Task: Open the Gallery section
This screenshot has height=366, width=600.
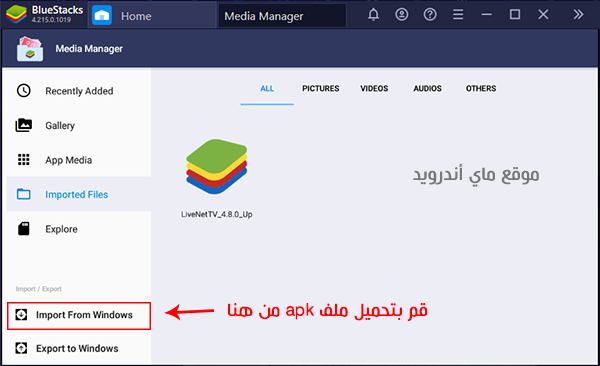Action: (78, 126)
